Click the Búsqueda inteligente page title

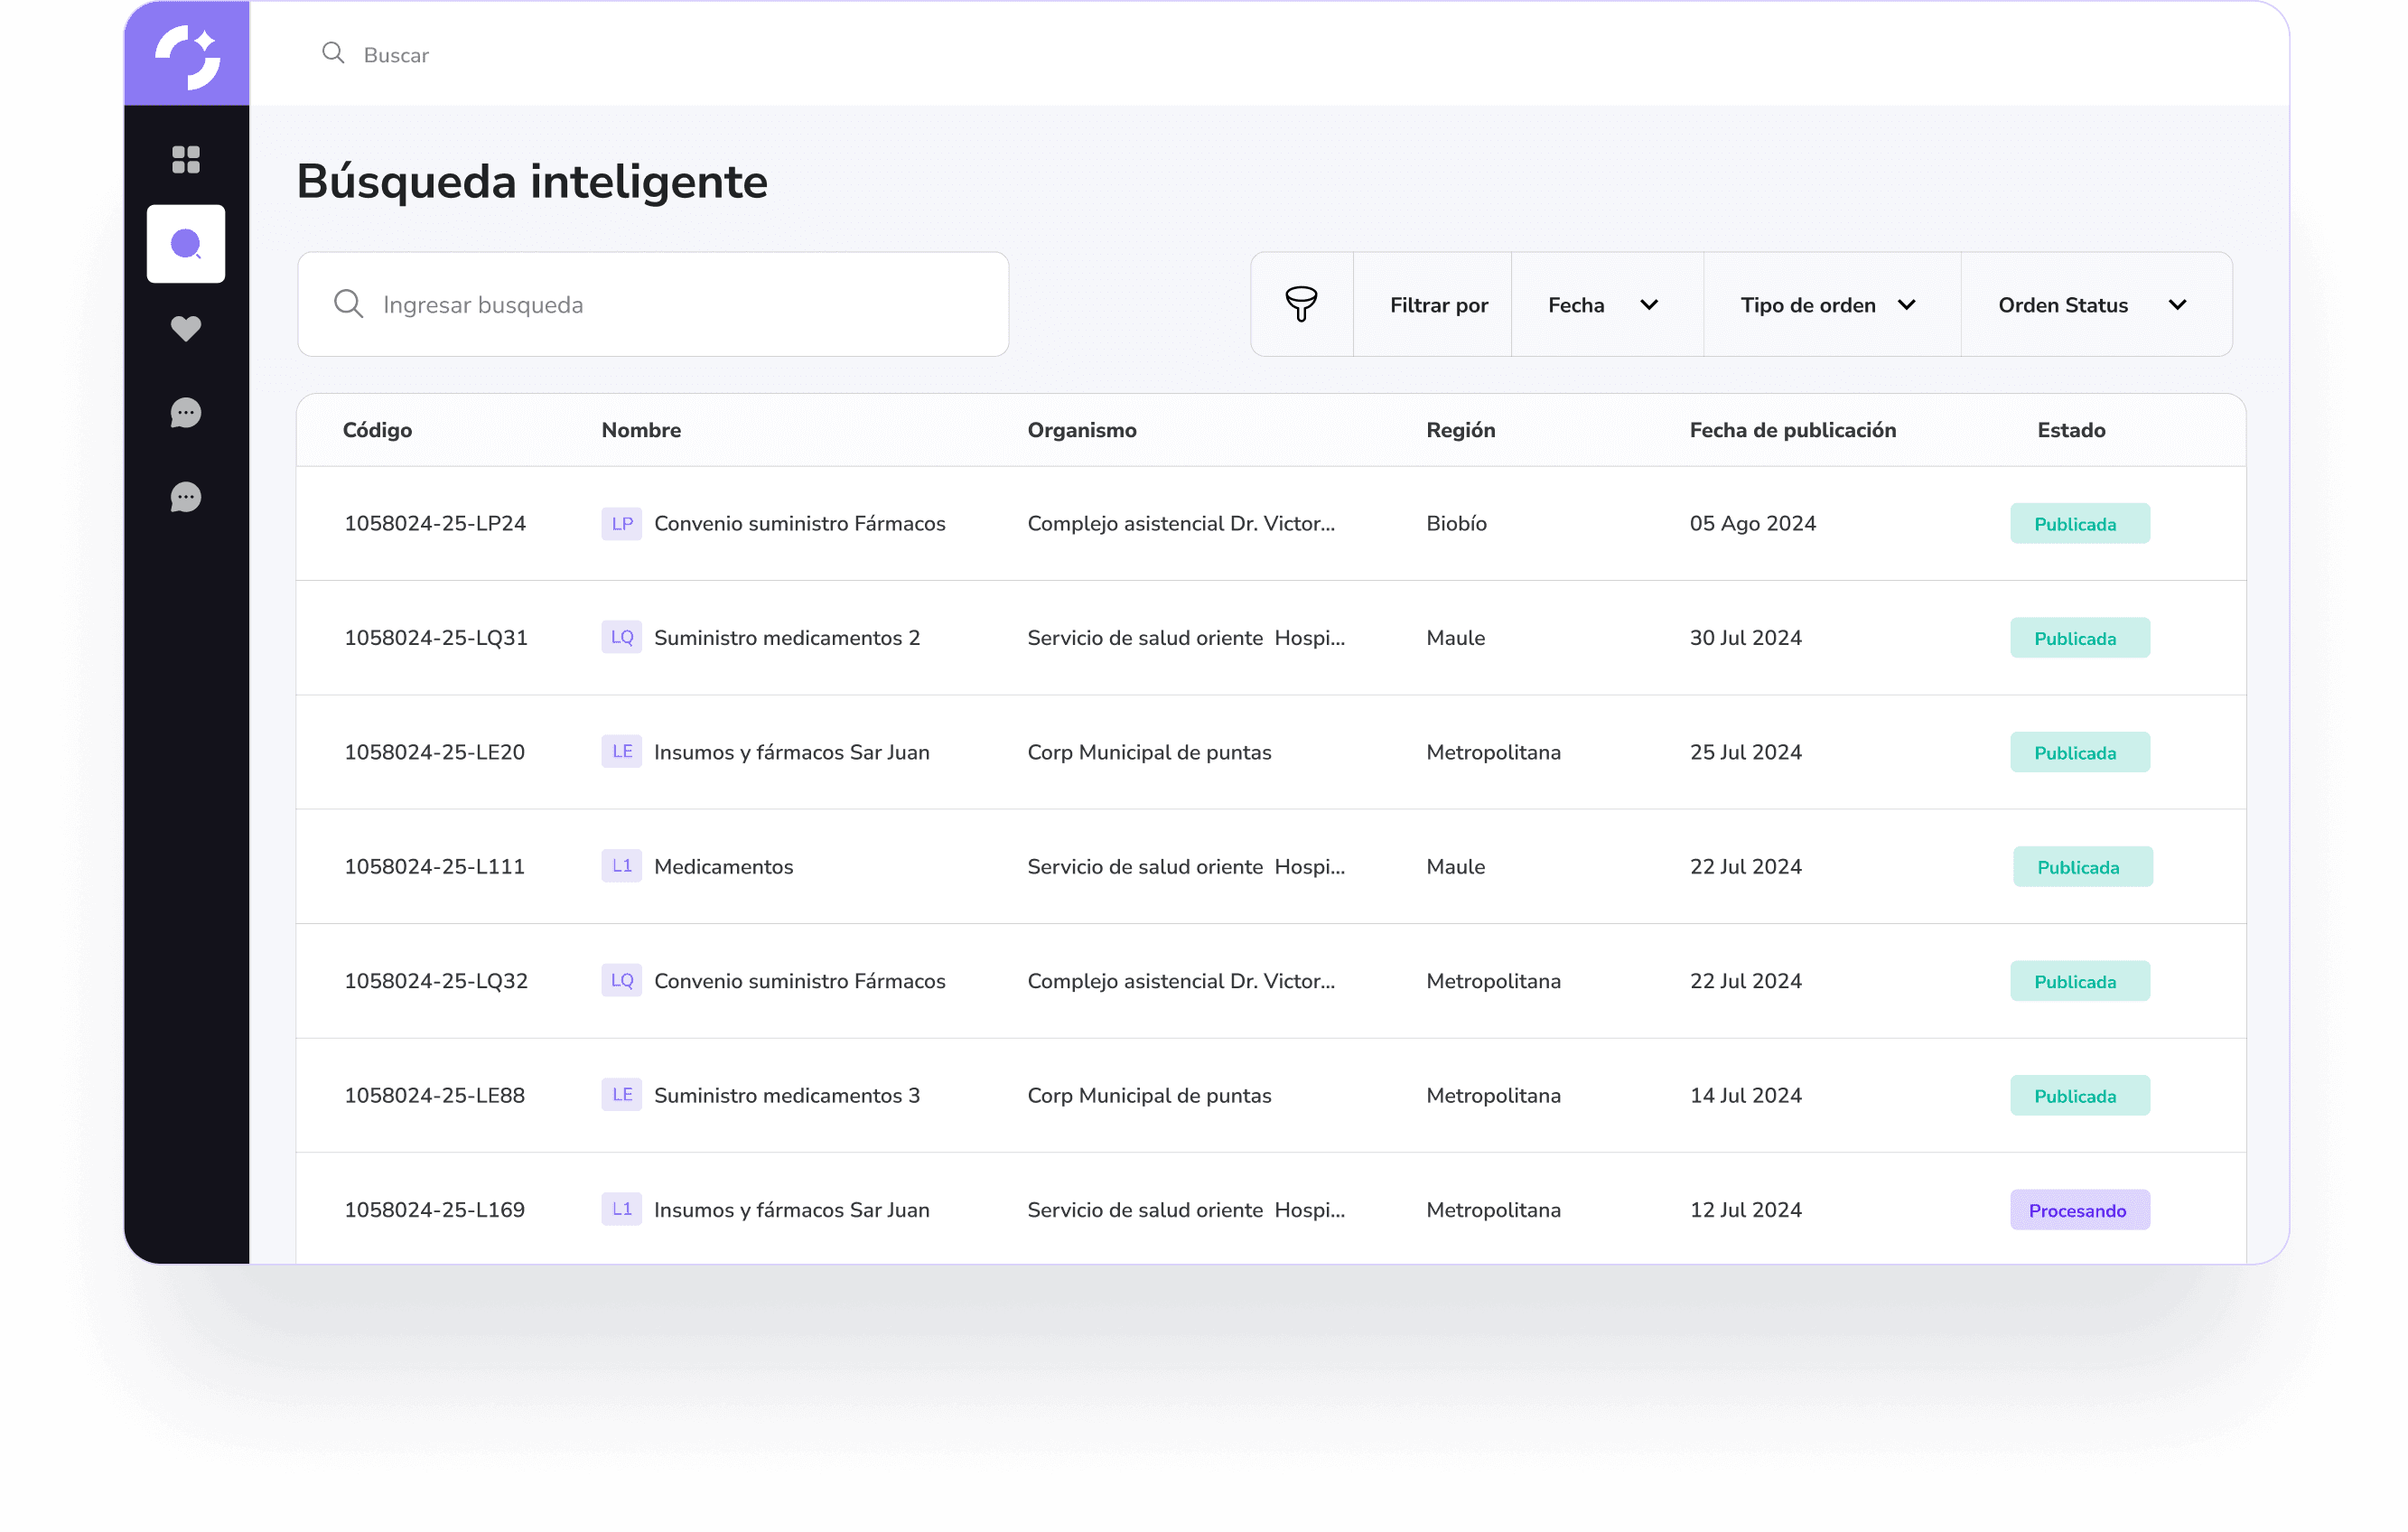click(x=532, y=182)
